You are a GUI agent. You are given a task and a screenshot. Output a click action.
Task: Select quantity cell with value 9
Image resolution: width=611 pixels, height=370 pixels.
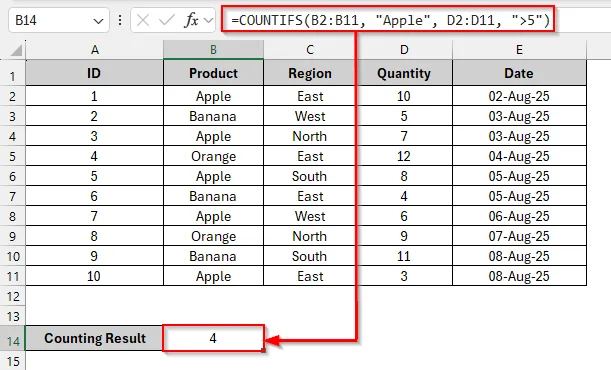point(404,236)
